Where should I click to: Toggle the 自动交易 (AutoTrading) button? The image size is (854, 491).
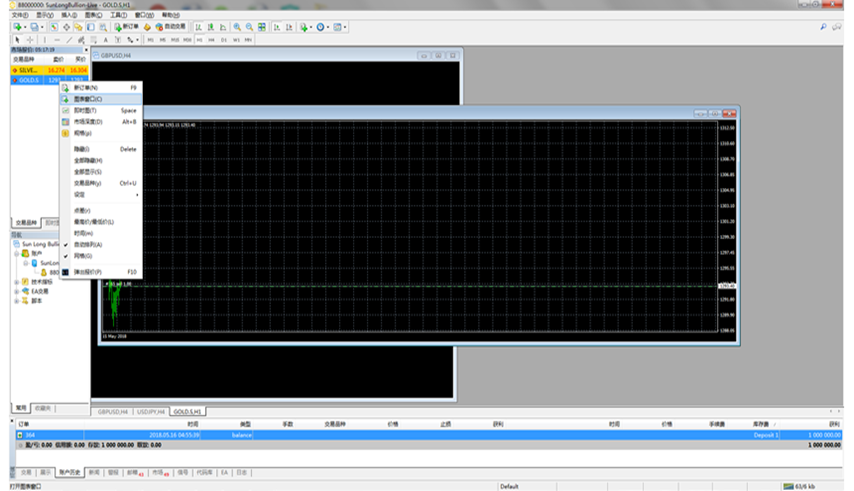coord(171,27)
